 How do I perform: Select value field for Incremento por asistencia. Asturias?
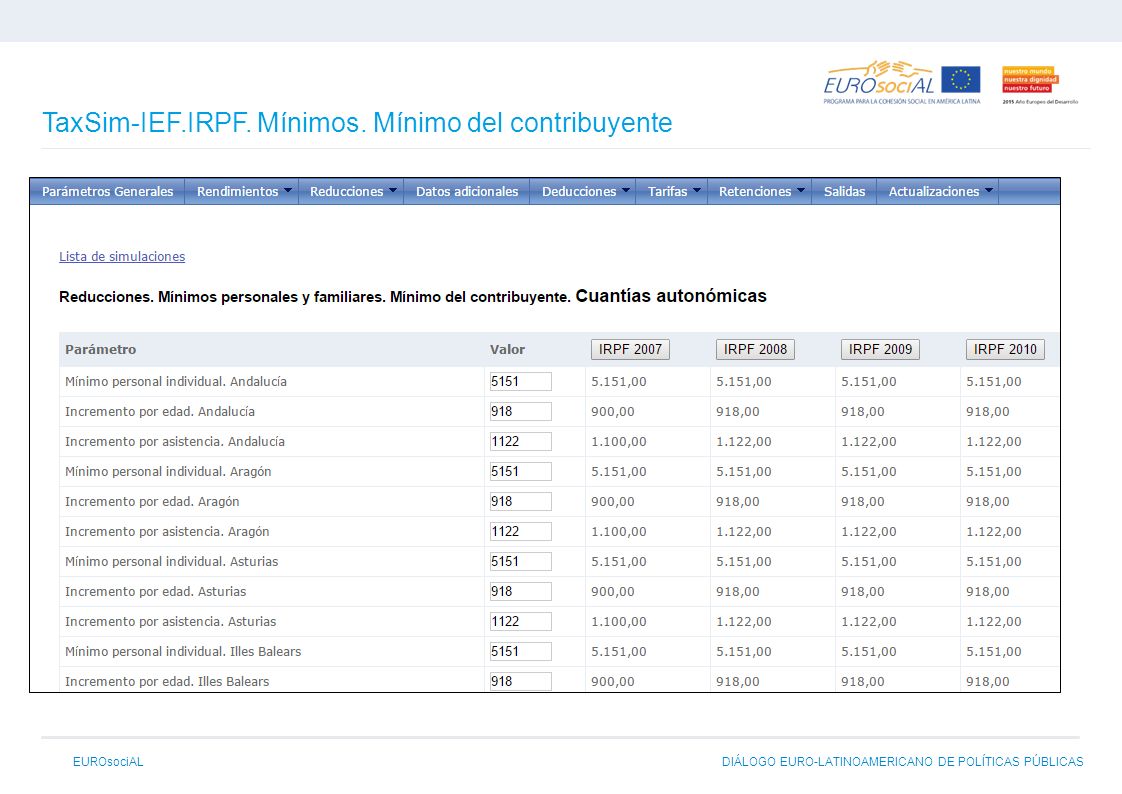tap(520, 622)
